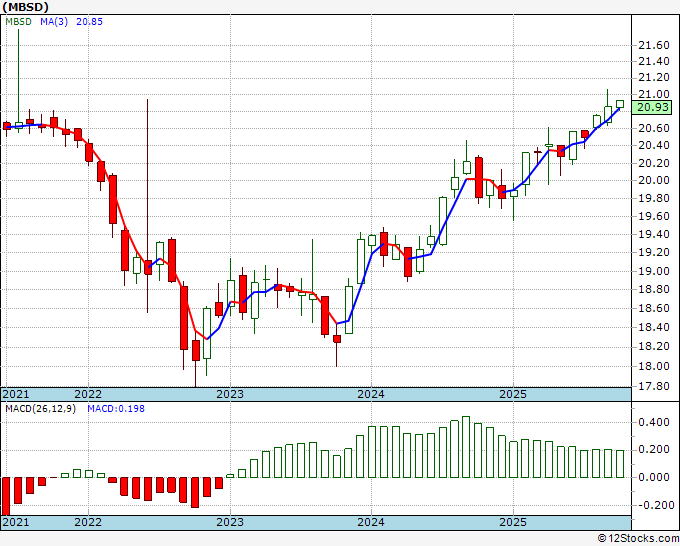Viewport: 680px width, 546px height.
Task: Click the (MBSD) chart title
Action: point(25,7)
